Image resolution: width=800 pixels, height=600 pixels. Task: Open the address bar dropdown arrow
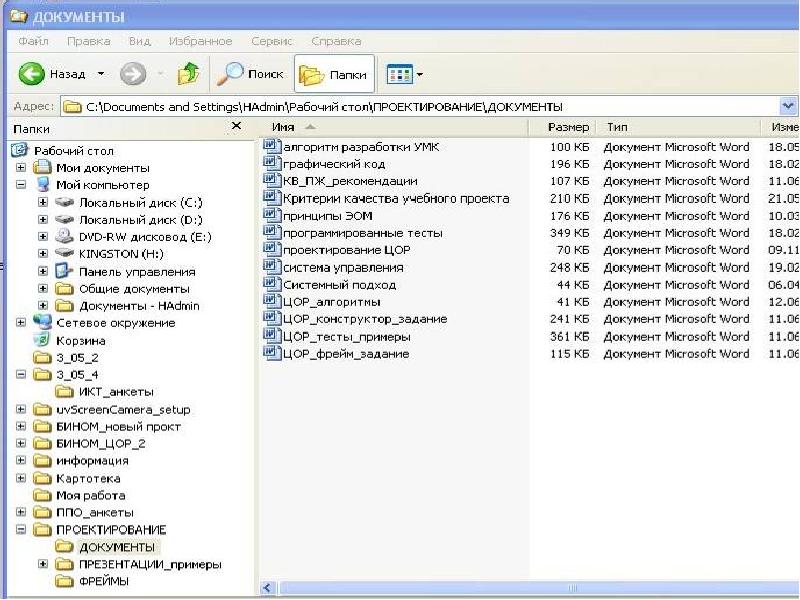[788, 106]
